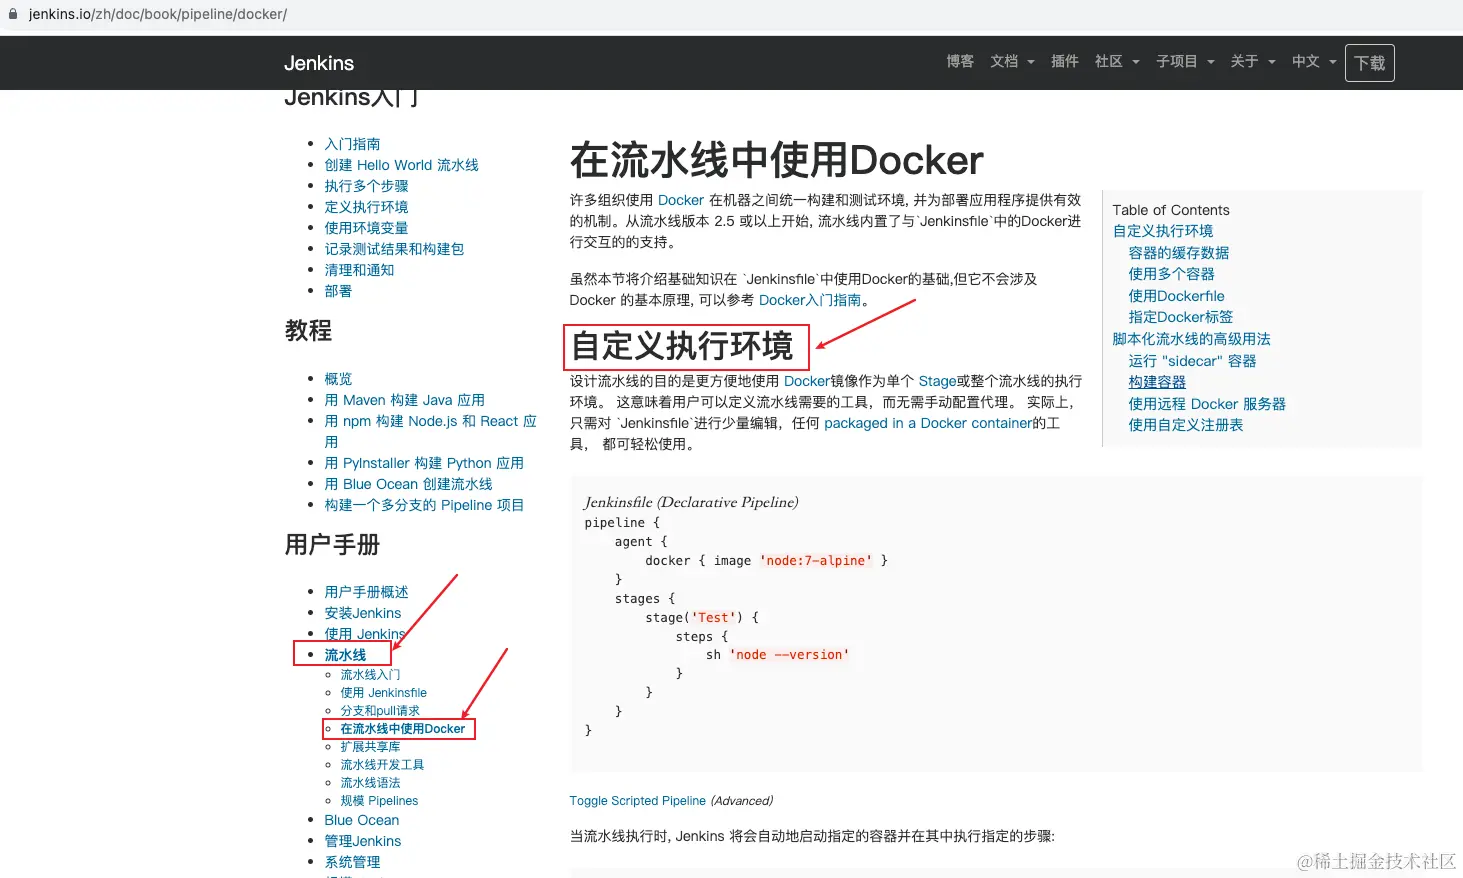The image size is (1463, 878).
Task: Jump to 脚本化流水线的高级用法 in Table of Contents
Action: click(1192, 339)
